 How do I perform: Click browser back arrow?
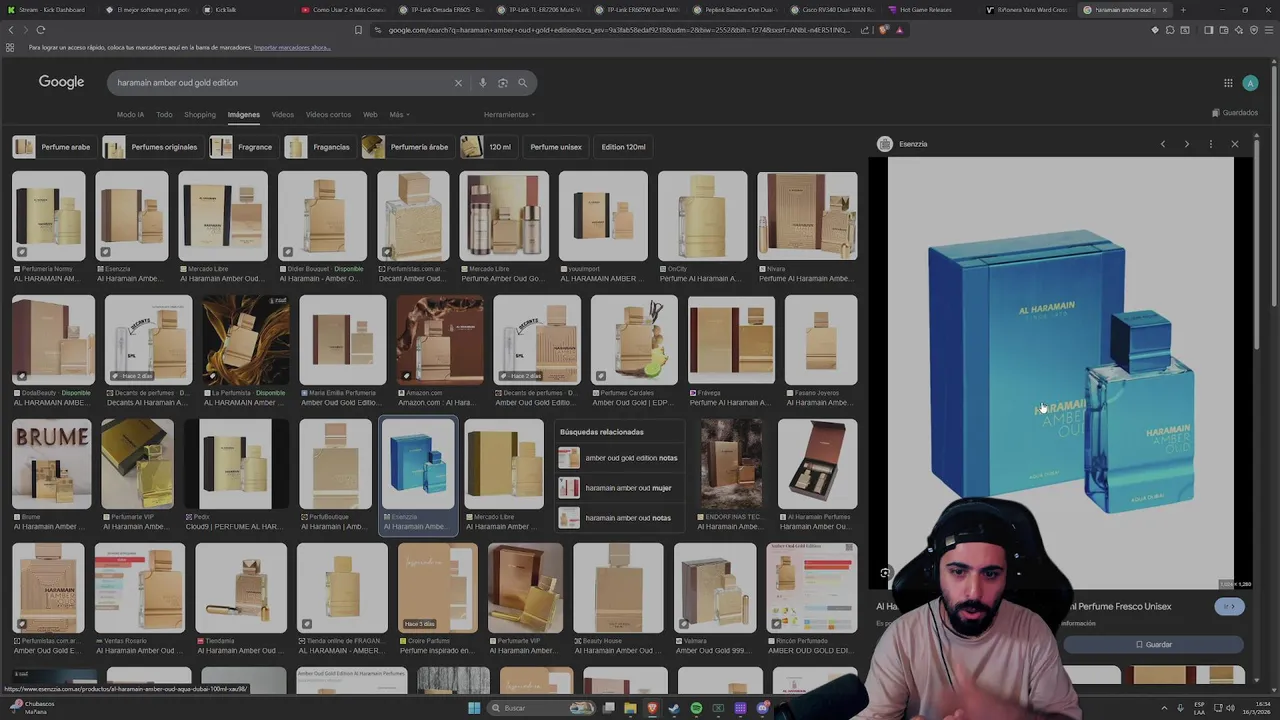pyautogui.click(x=10, y=30)
